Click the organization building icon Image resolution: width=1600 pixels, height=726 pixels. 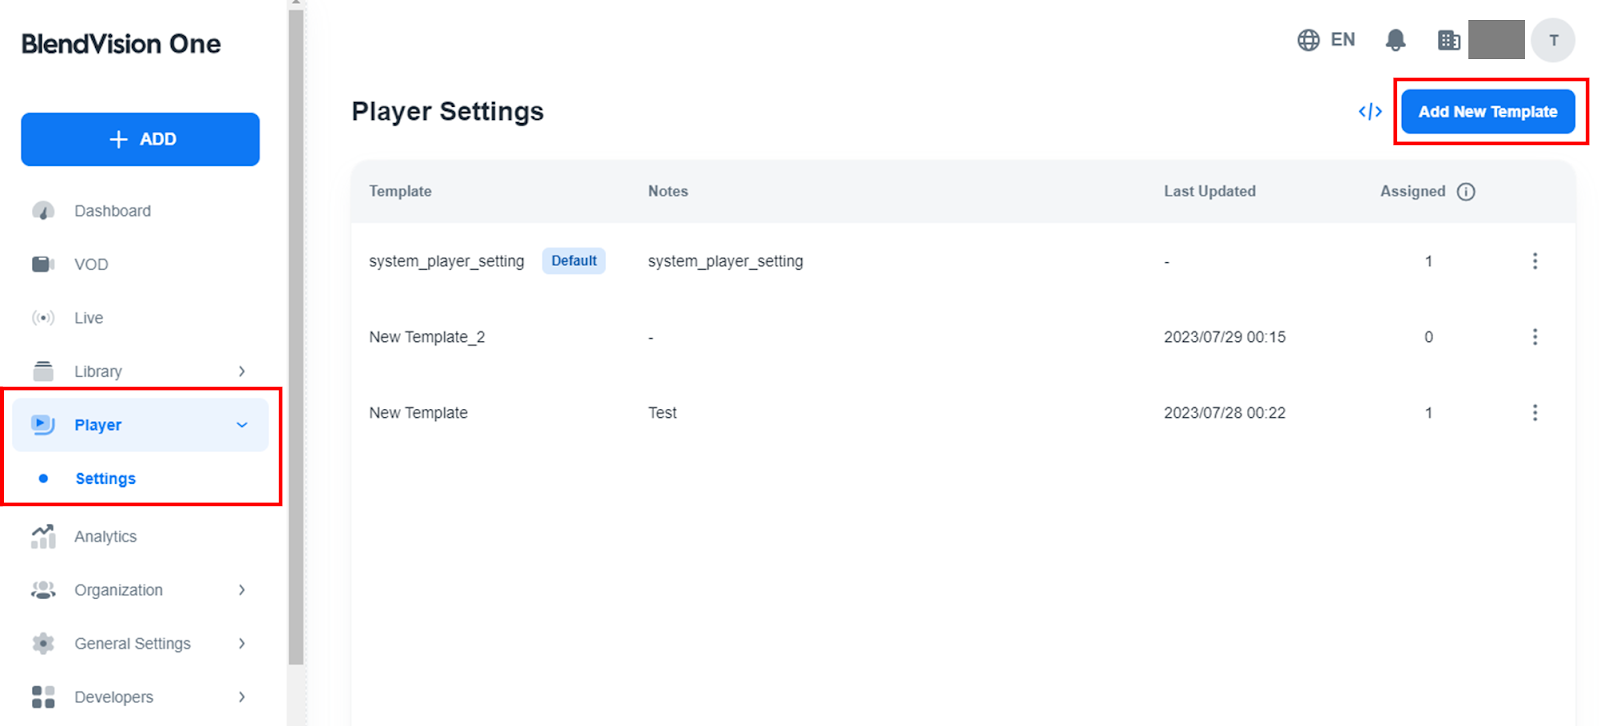coord(1448,40)
